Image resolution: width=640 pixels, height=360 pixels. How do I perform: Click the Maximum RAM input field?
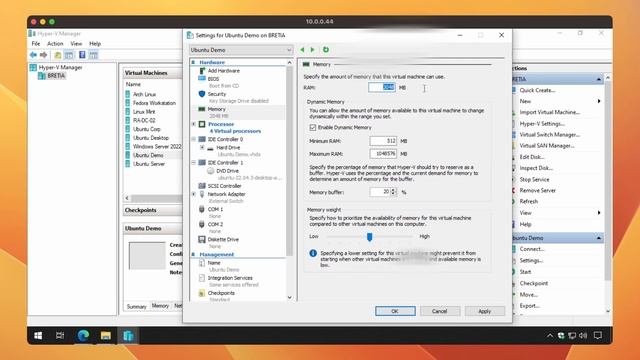click(383, 154)
